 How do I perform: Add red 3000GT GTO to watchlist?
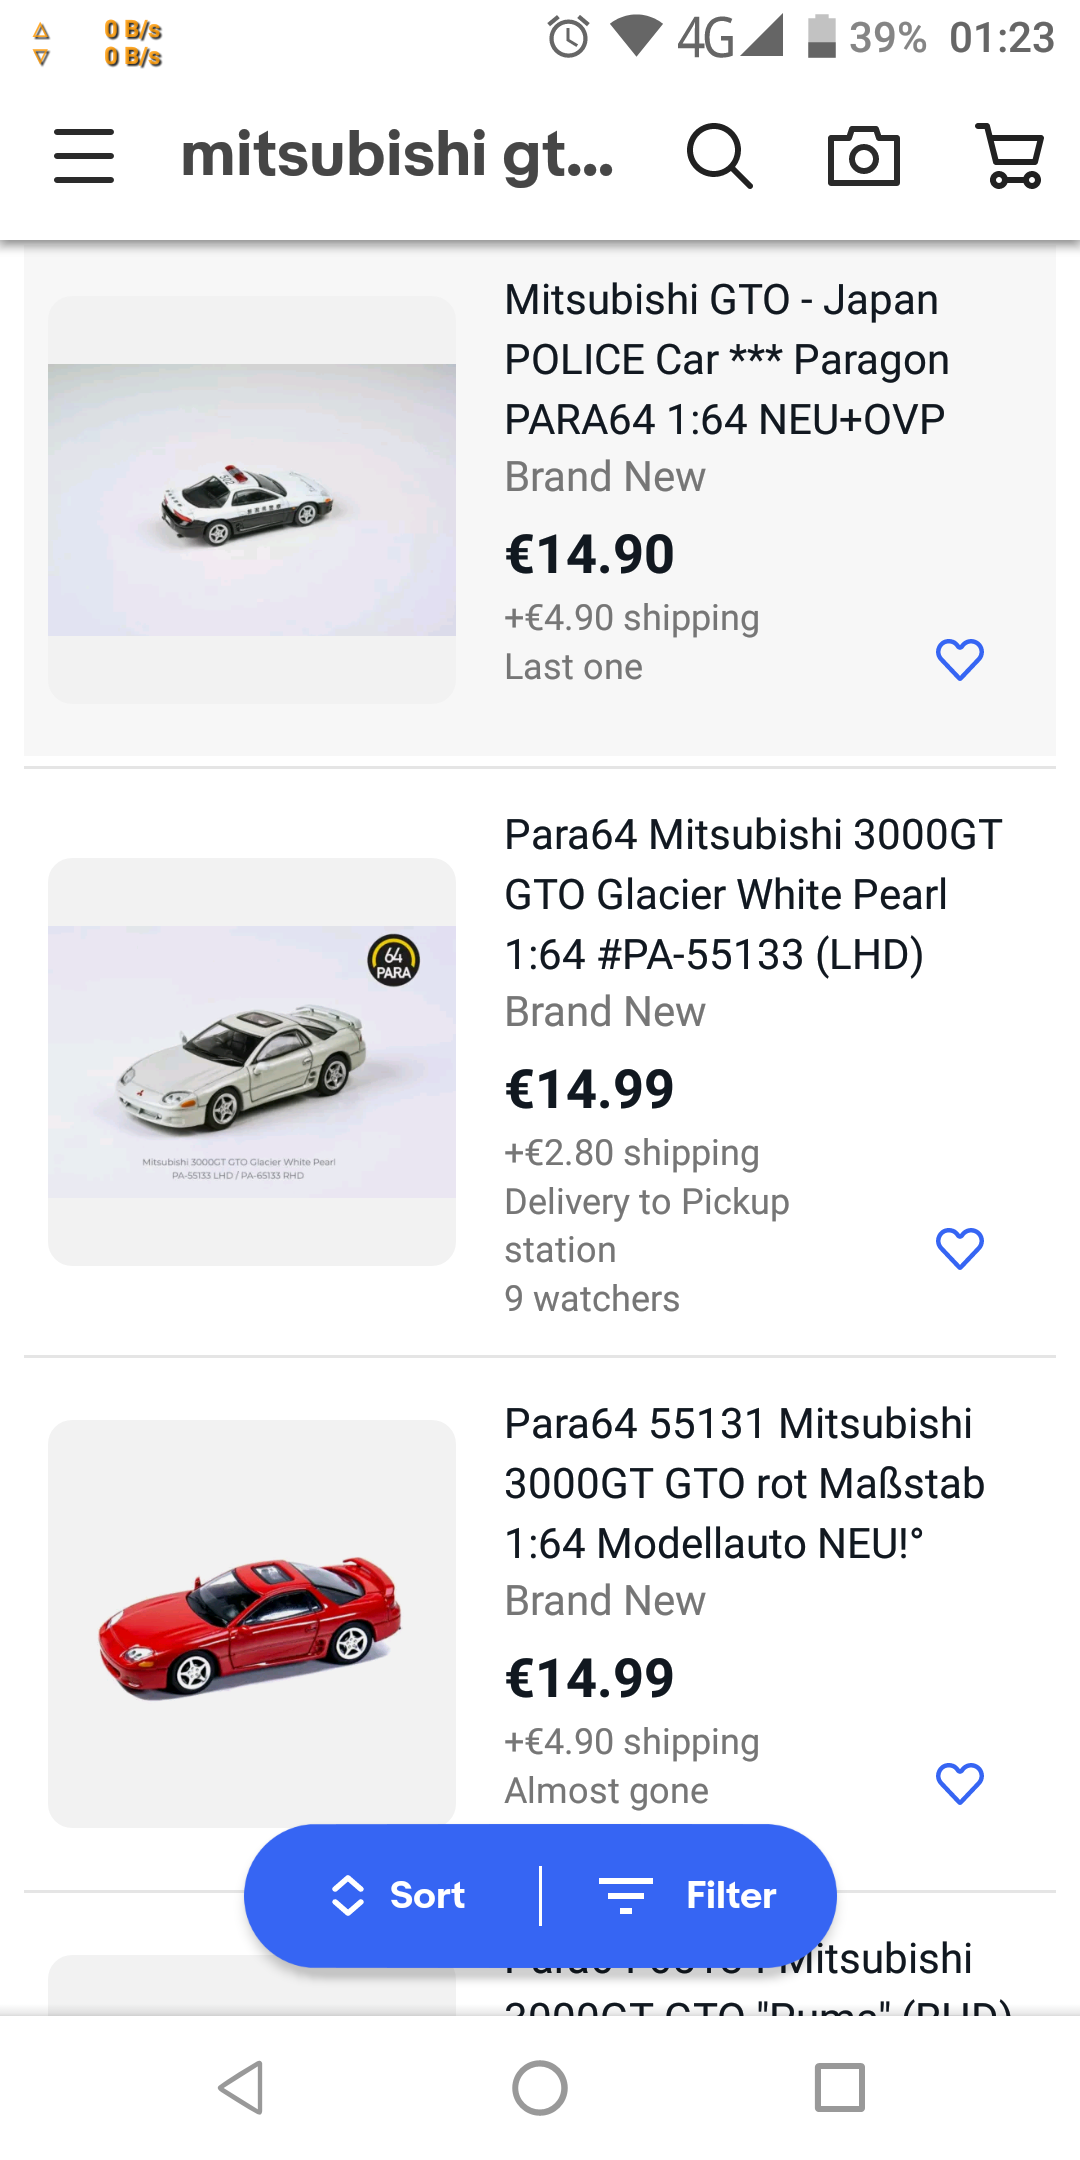point(959,1784)
